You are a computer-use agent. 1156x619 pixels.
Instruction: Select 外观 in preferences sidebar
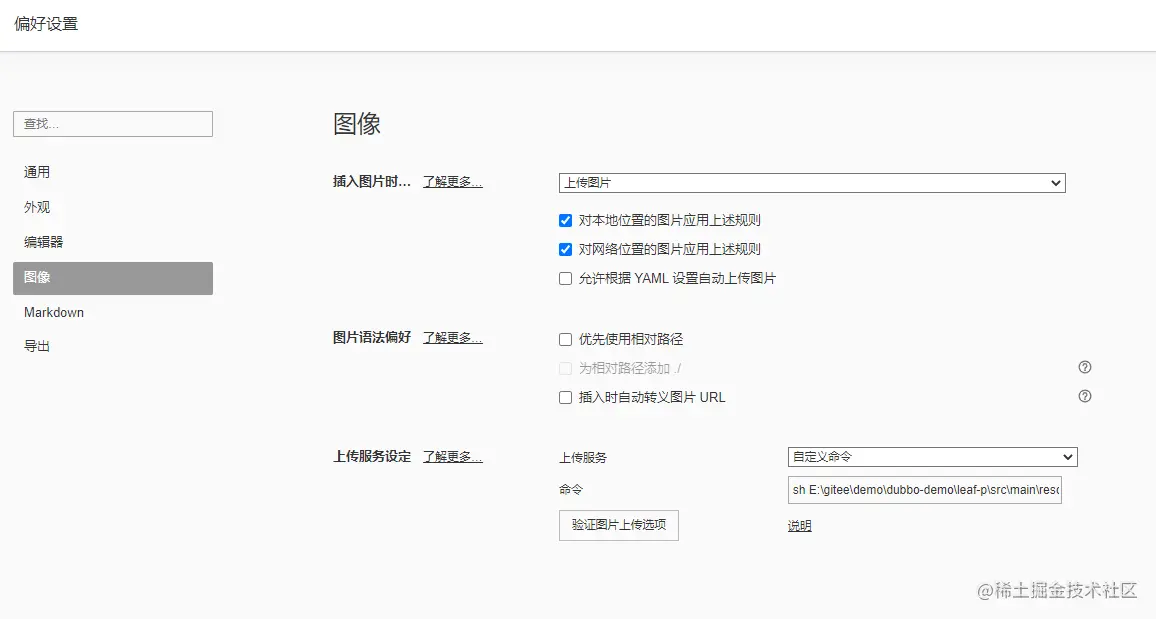click(x=113, y=207)
